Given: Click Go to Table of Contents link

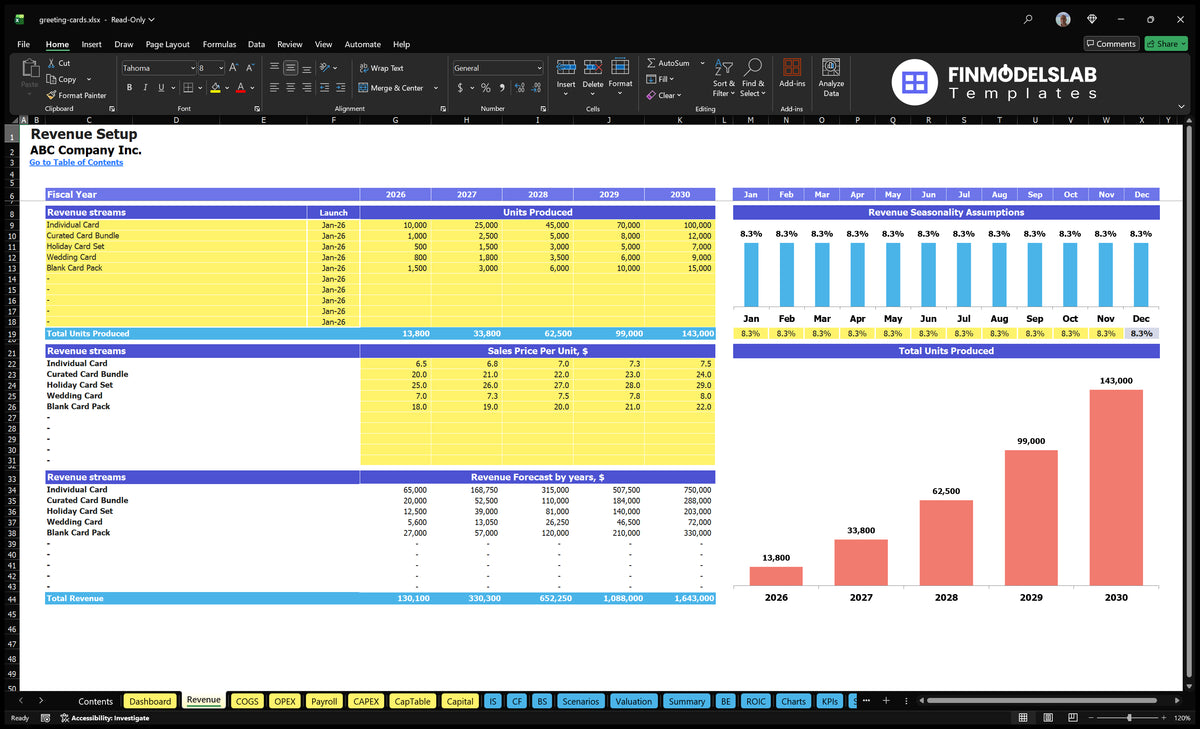Looking at the screenshot, I should pos(76,162).
